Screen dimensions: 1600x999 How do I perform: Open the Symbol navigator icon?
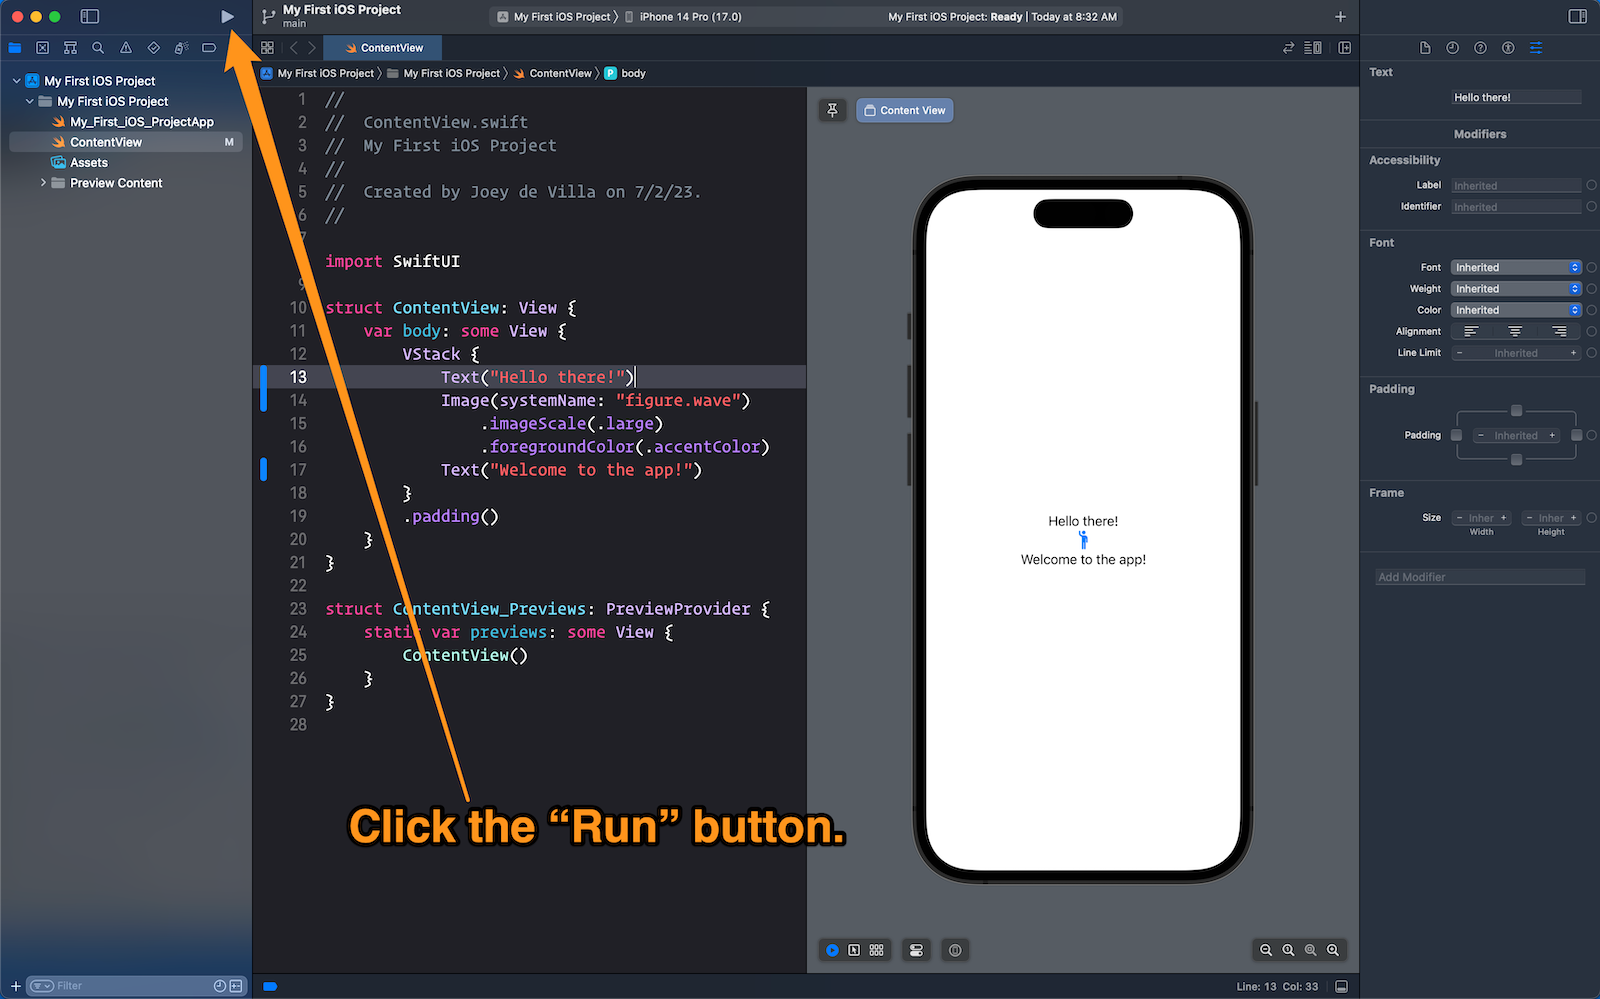pos(70,47)
